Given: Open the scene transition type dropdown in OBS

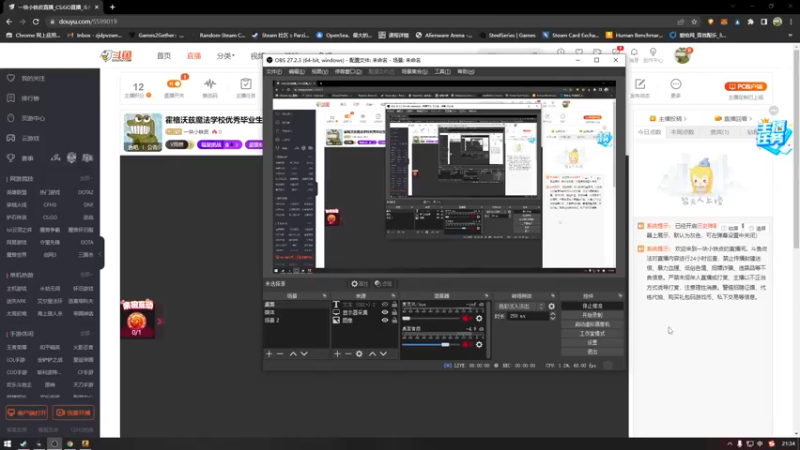Looking at the screenshot, I should [x=520, y=306].
